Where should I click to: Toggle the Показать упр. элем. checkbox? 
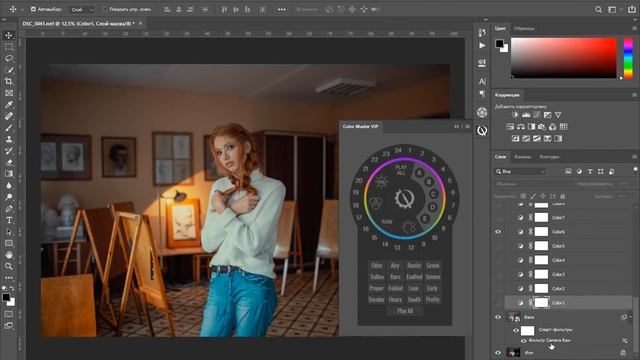click(105, 9)
